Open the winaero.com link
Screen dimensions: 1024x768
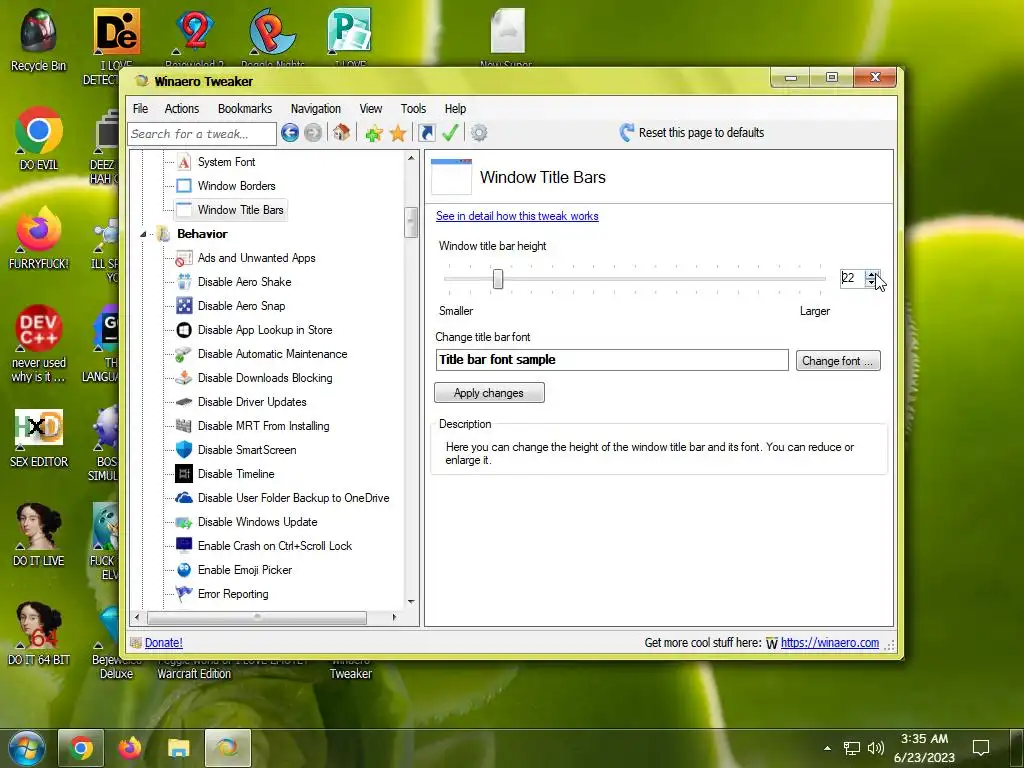pos(829,643)
